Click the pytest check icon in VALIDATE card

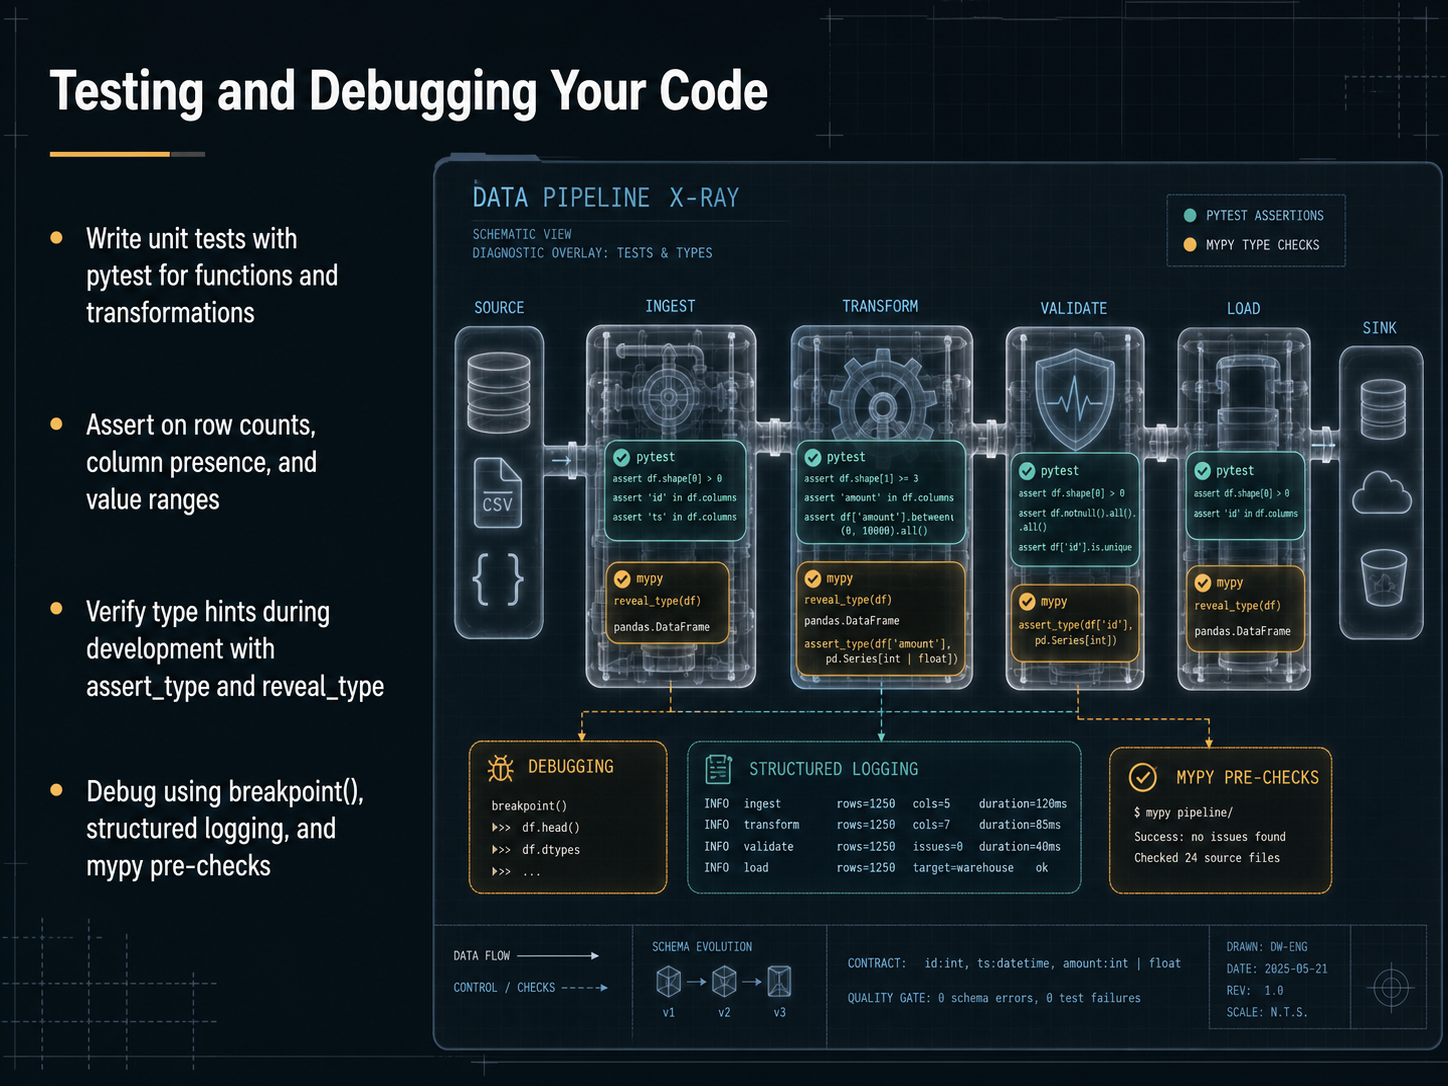click(1027, 471)
